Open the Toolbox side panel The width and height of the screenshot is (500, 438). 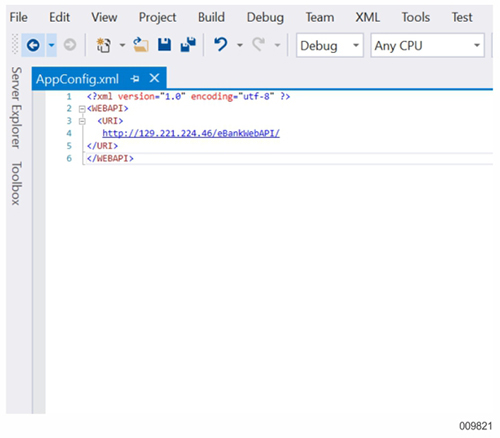tap(16, 183)
